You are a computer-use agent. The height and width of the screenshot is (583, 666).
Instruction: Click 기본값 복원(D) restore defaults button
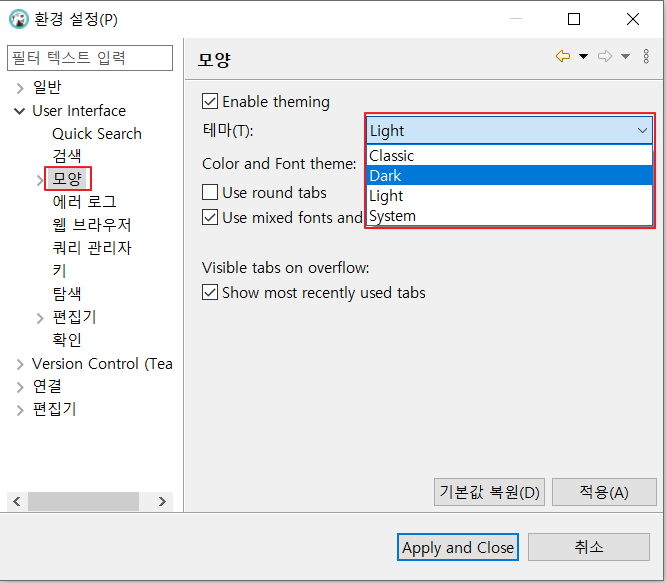pos(489,492)
